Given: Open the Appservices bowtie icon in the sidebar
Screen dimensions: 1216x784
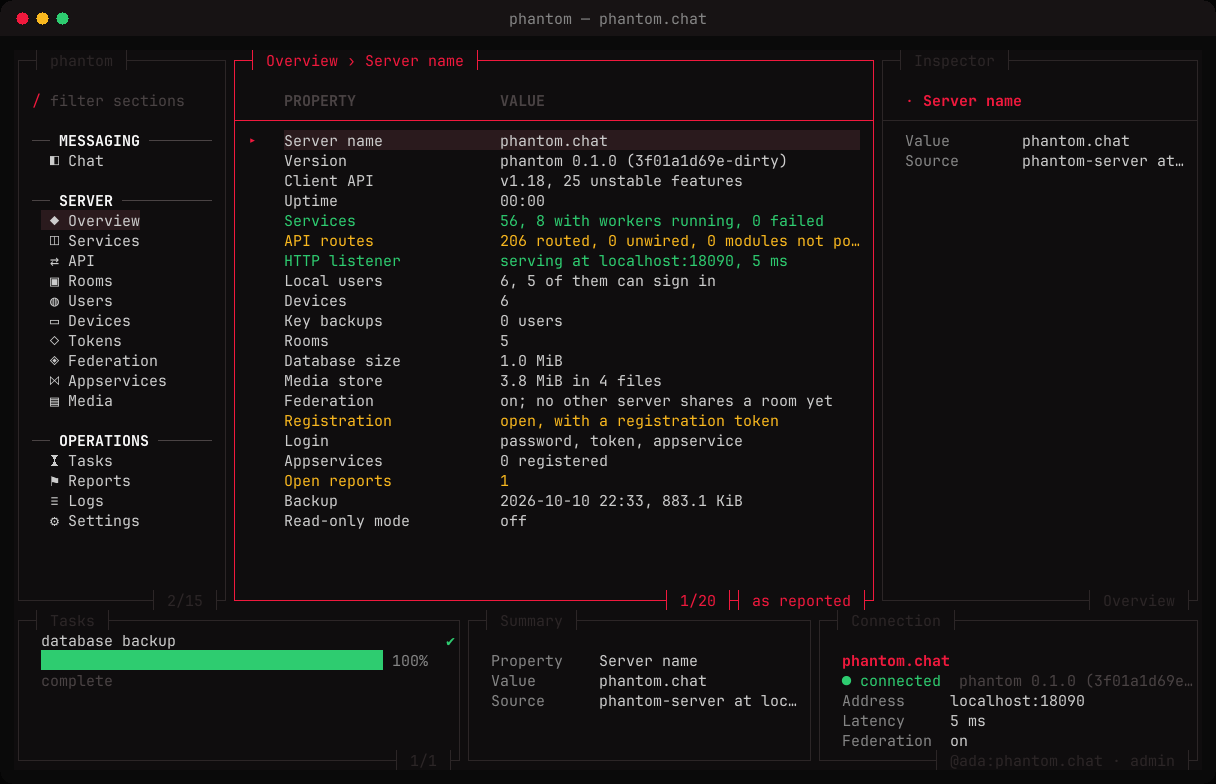Looking at the screenshot, I should 55,381.
